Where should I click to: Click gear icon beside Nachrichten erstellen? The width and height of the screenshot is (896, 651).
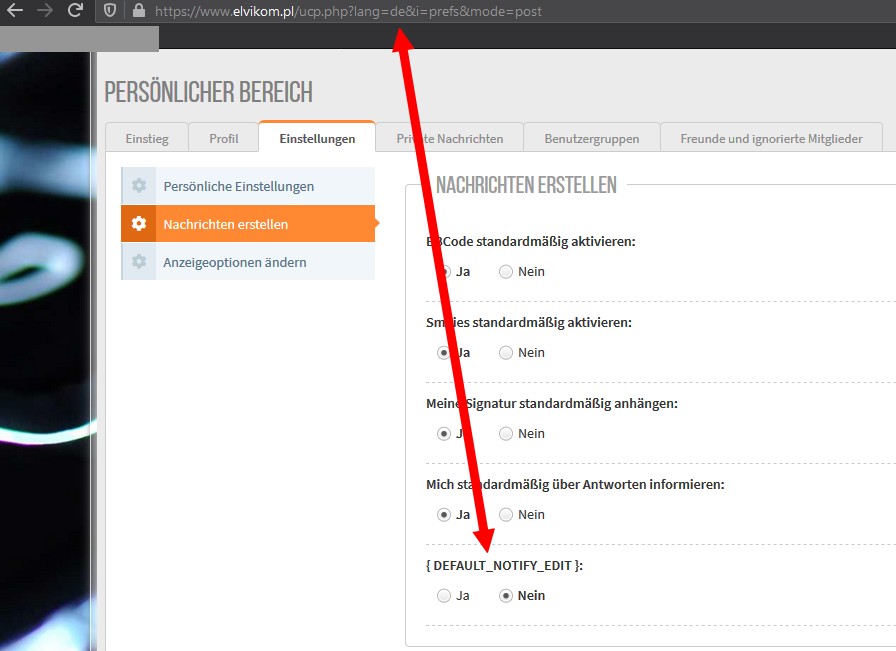coord(139,223)
